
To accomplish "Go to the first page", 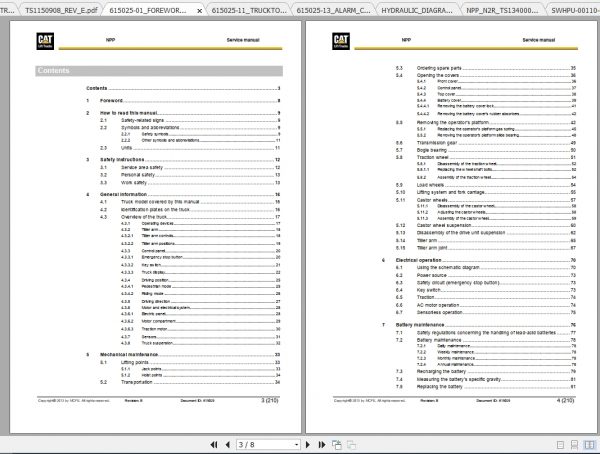I will point(214,444).
